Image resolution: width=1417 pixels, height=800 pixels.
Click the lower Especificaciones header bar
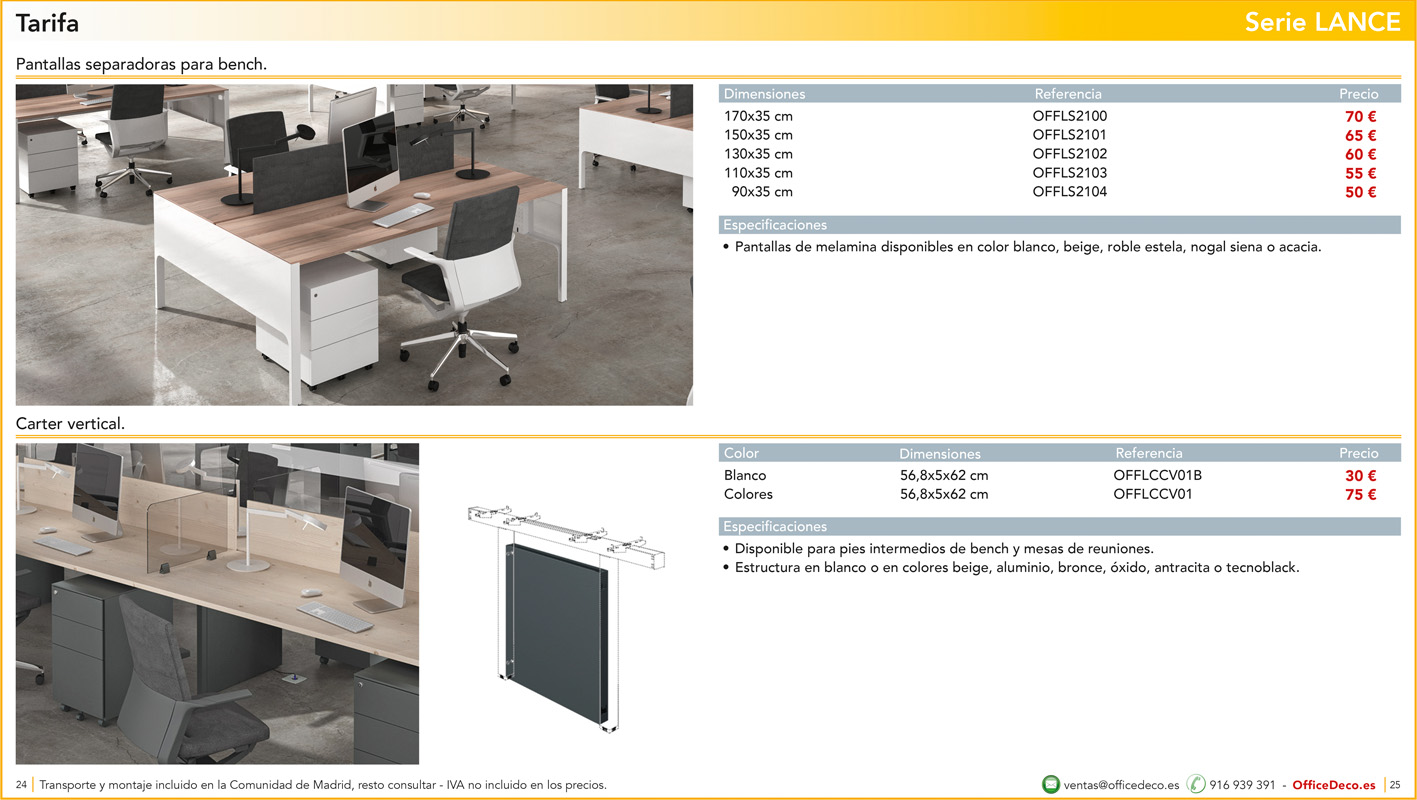(x=1060, y=527)
